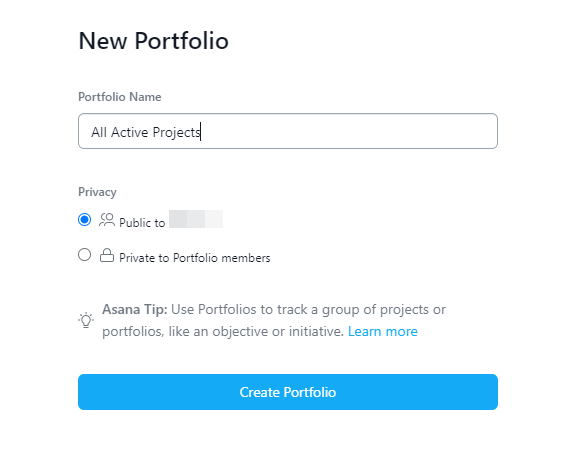
Task: Click the 'Portfolio Name' field label
Action: (120, 97)
